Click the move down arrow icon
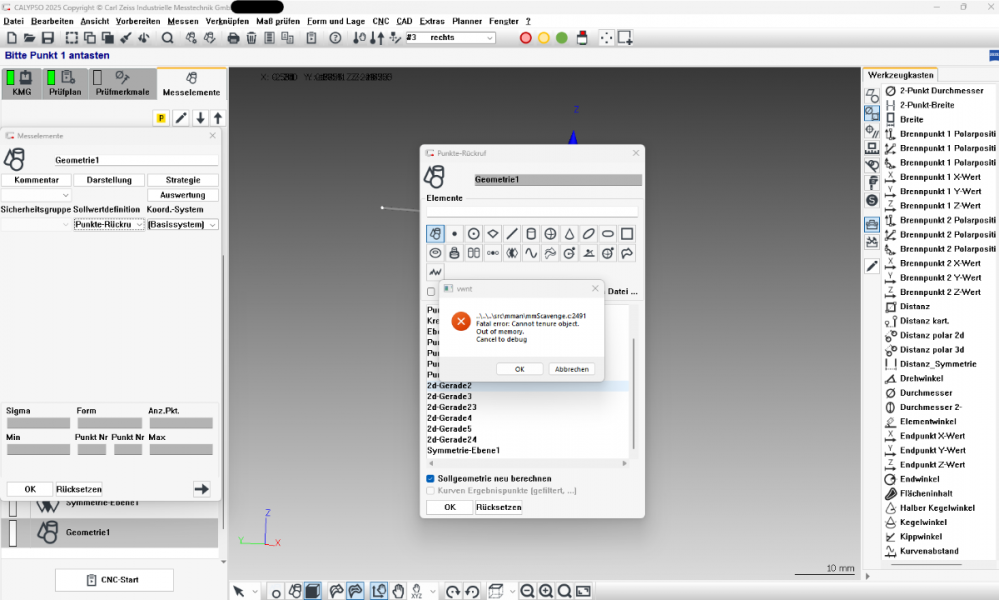The image size is (999, 600). coord(200,118)
